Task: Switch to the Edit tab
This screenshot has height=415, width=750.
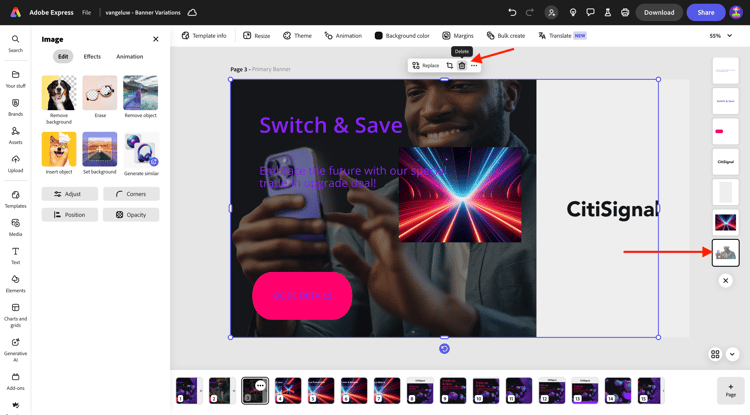Action: pos(63,56)
